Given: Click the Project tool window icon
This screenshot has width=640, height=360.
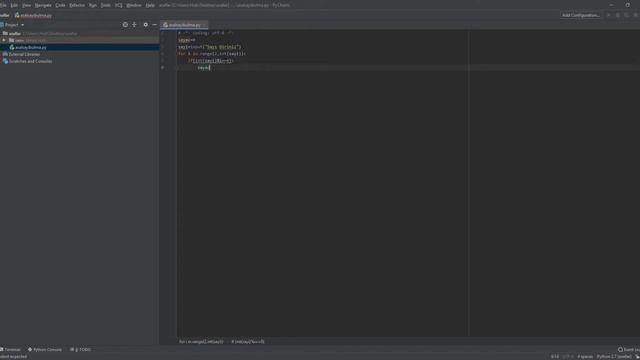Looking at the screenshot, I should [x=2, y=25].
